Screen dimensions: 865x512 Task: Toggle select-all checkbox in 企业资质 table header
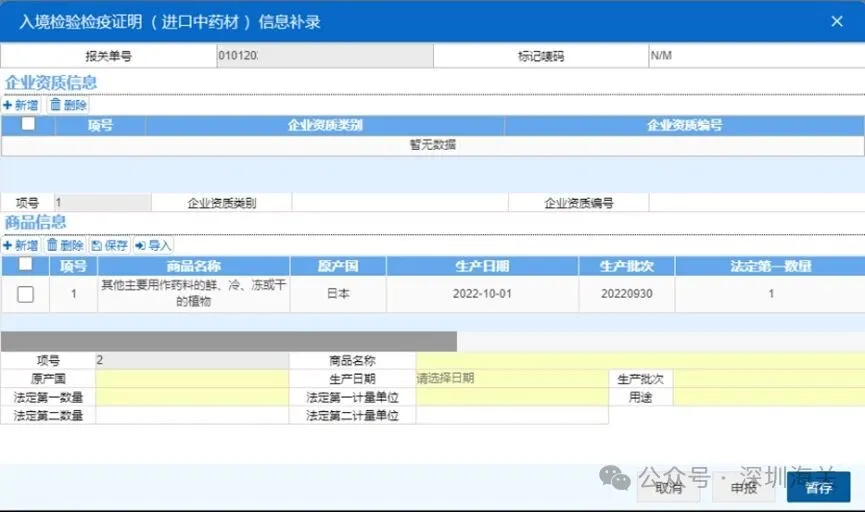28,125
